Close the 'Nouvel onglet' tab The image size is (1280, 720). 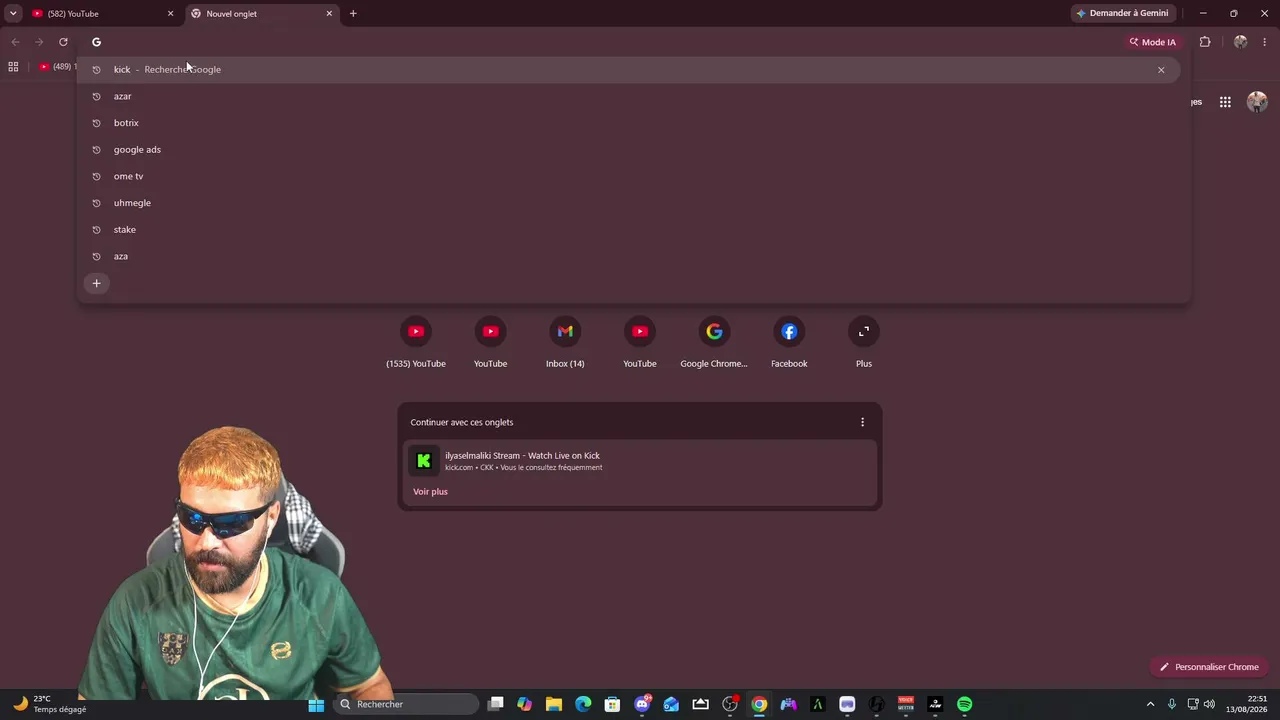[x=329, y=14]
